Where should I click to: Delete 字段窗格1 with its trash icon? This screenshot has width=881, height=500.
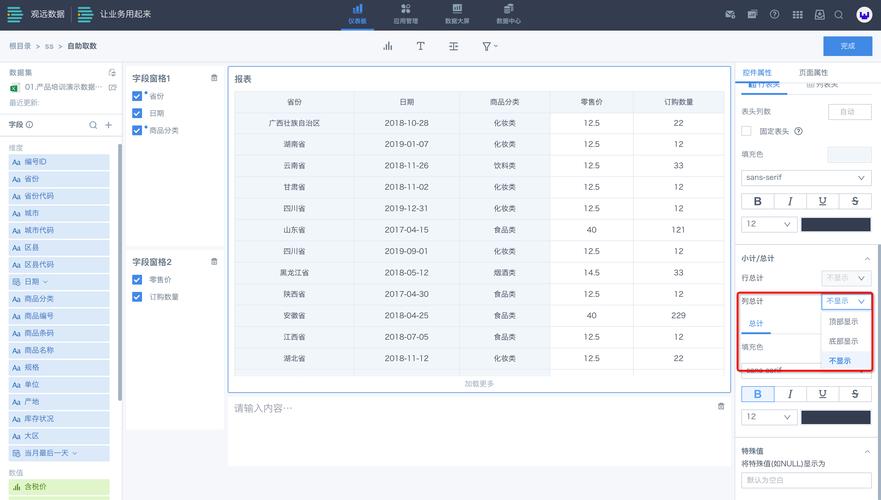(x=214, y=78)
